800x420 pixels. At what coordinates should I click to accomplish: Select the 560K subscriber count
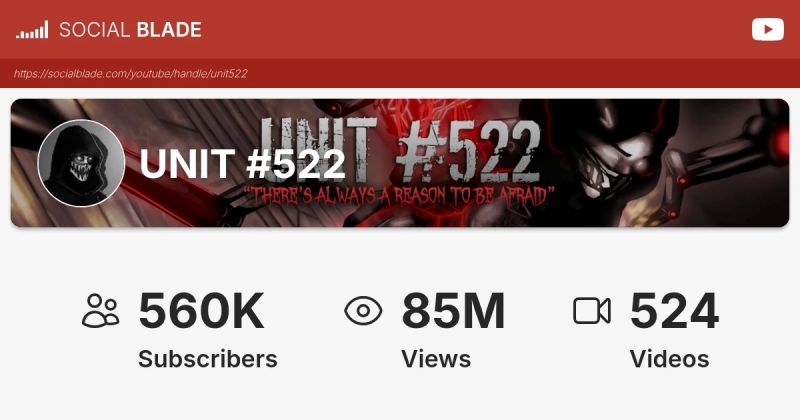pyautogui.click(x=201, y=311)
